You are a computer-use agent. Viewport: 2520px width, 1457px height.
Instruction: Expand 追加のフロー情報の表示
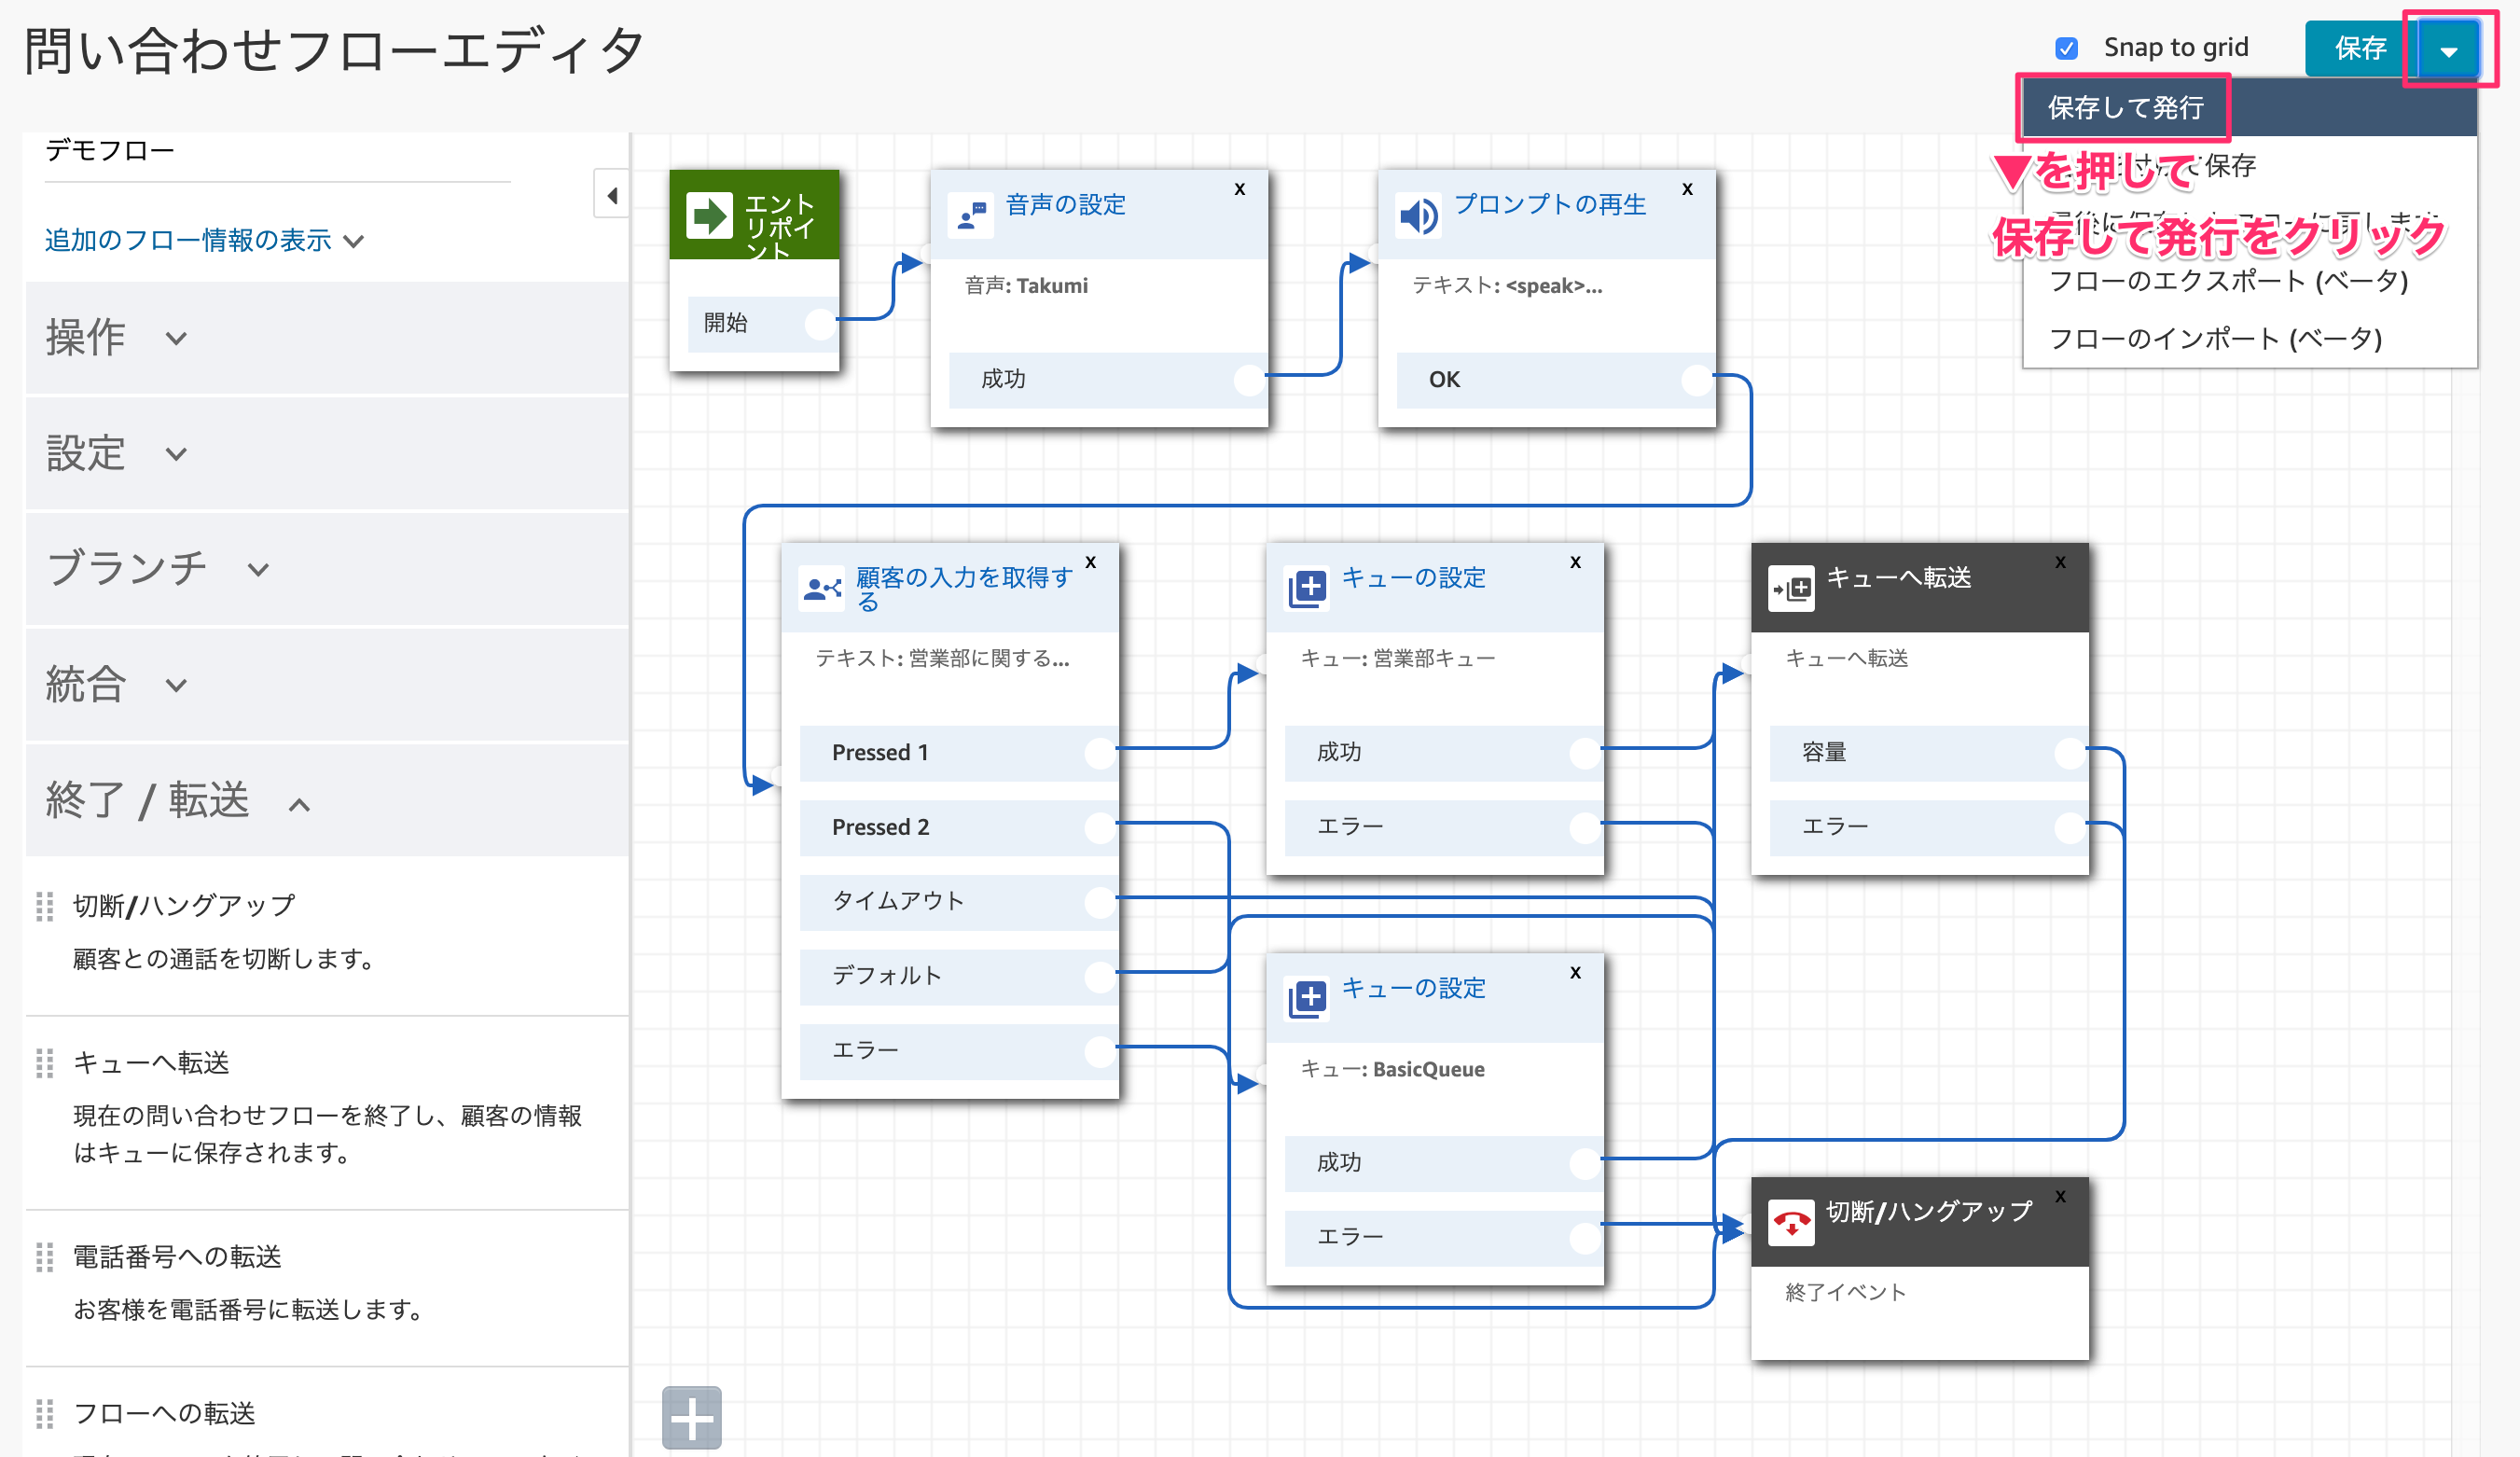pos(204,240)
